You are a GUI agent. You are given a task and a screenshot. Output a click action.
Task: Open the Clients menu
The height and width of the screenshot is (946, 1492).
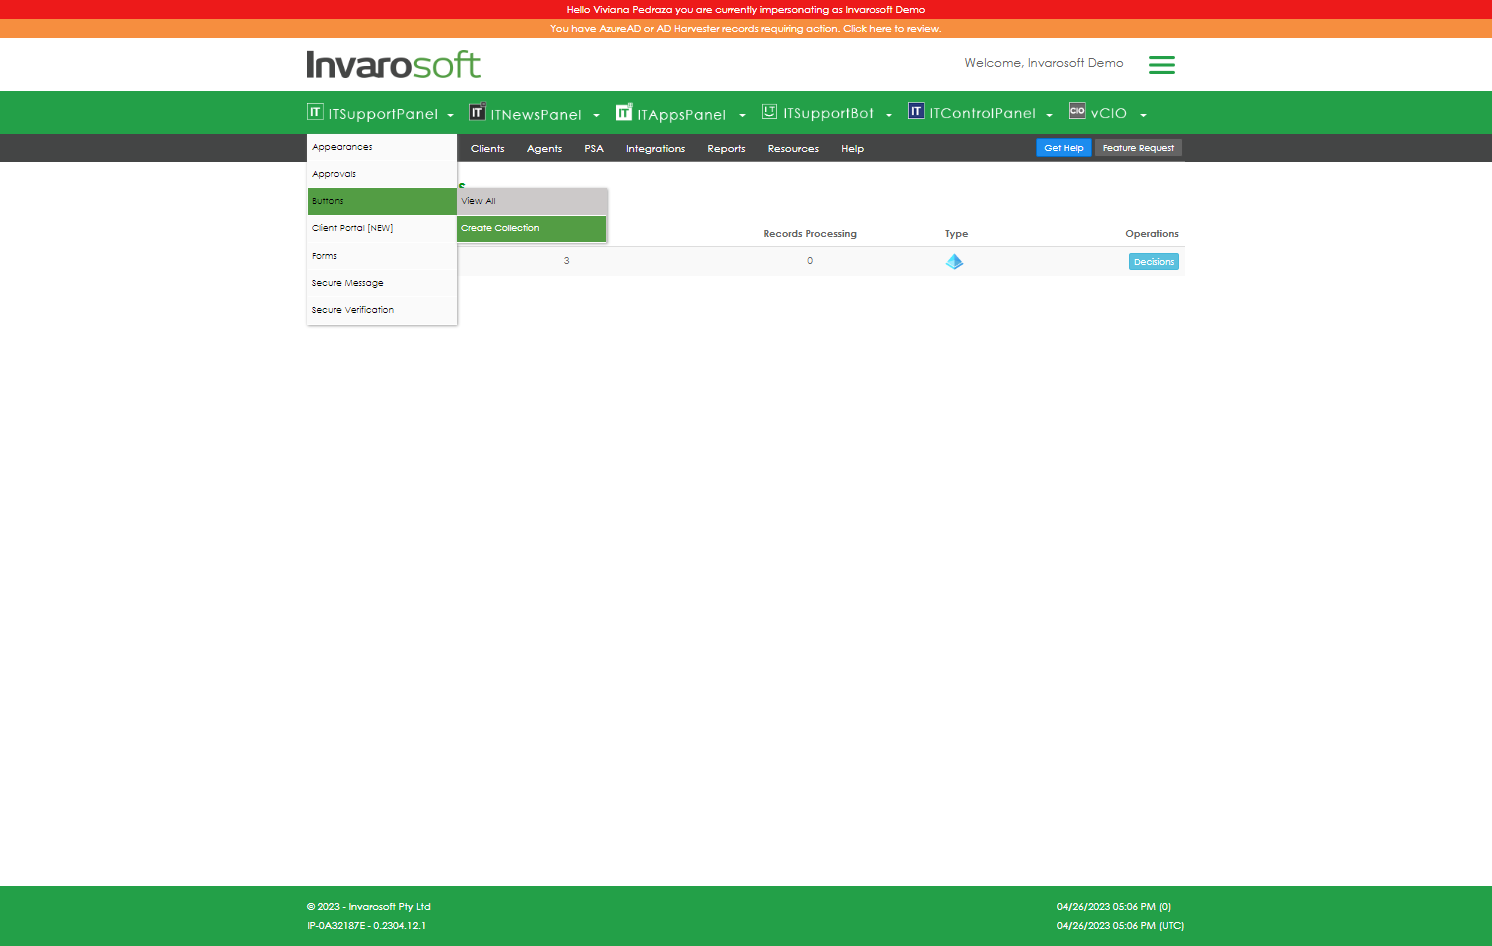coord(487,149)
